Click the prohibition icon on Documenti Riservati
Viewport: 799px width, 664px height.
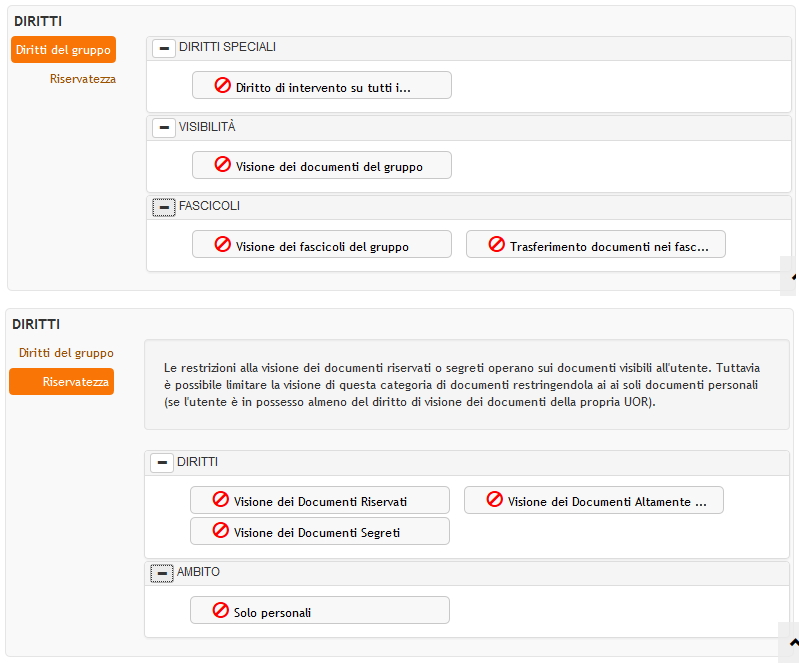pyautogui.click(x=221, y=501)
